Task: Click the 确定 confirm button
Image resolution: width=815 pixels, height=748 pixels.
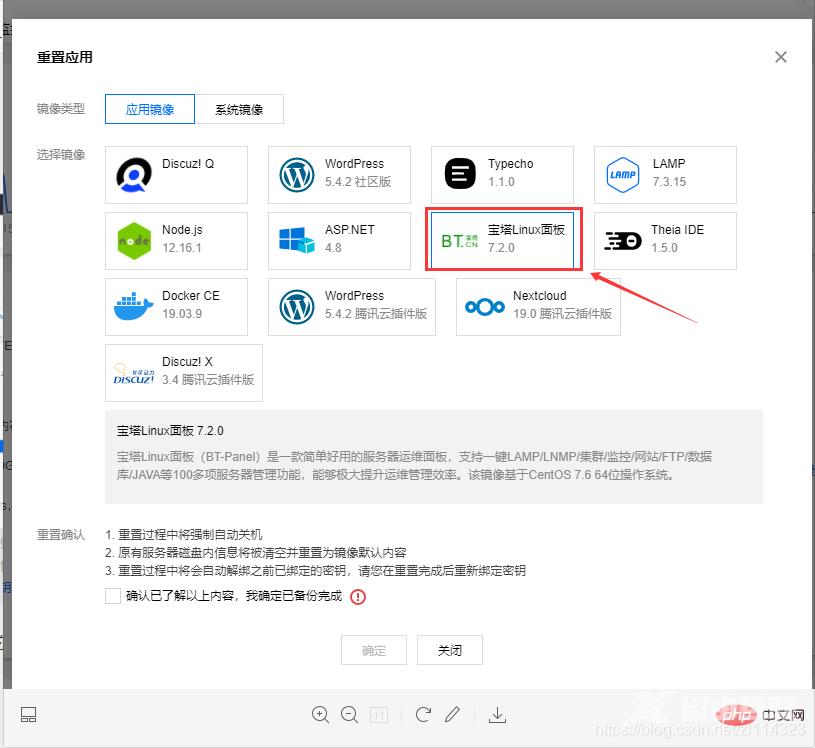Action: tap(373, 650)
